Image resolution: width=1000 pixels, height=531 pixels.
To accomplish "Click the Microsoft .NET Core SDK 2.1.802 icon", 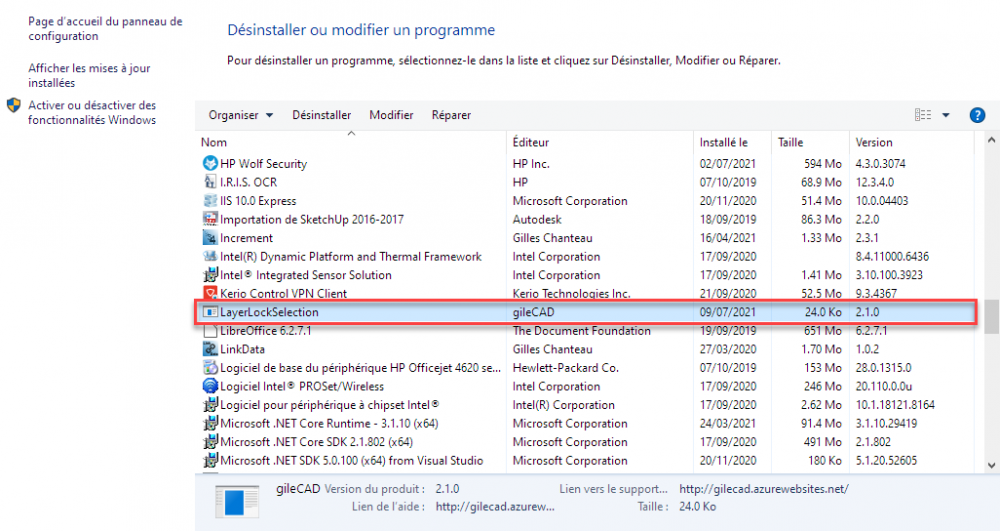I will click(210, 442).
